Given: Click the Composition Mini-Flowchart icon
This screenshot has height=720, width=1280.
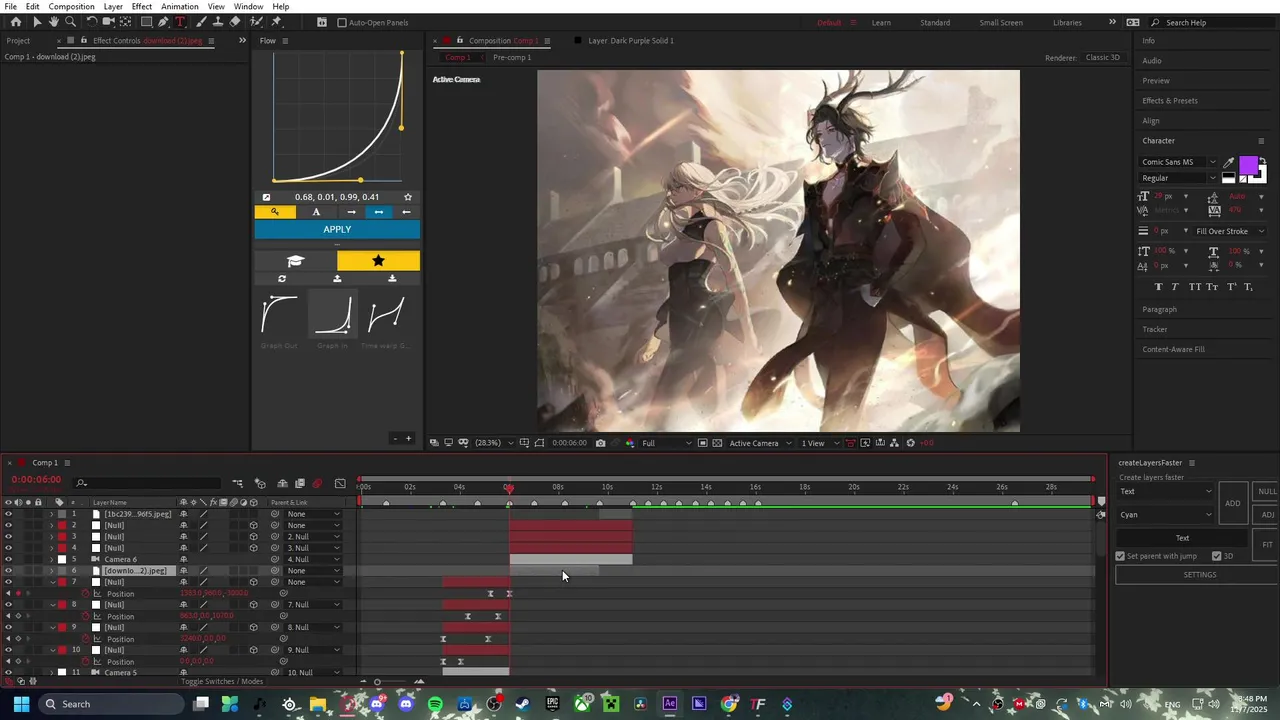Looking at the screenshot, I should 238,484.
